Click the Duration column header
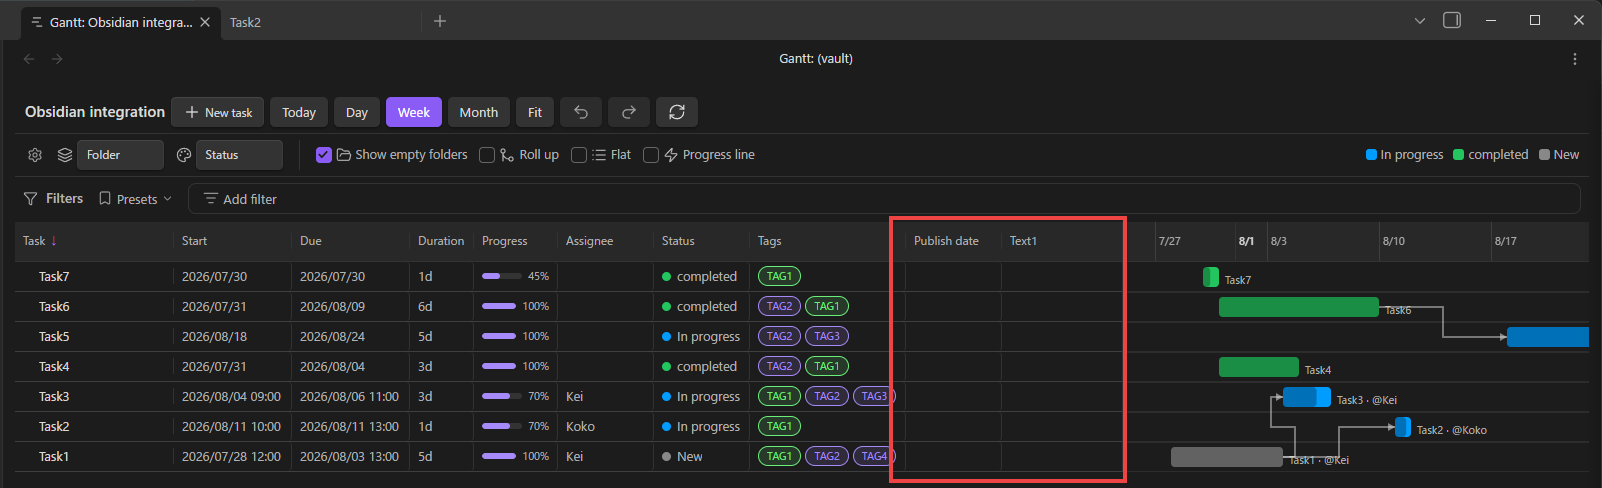The width and height of the screenshot is (1602, 488). 441,241
